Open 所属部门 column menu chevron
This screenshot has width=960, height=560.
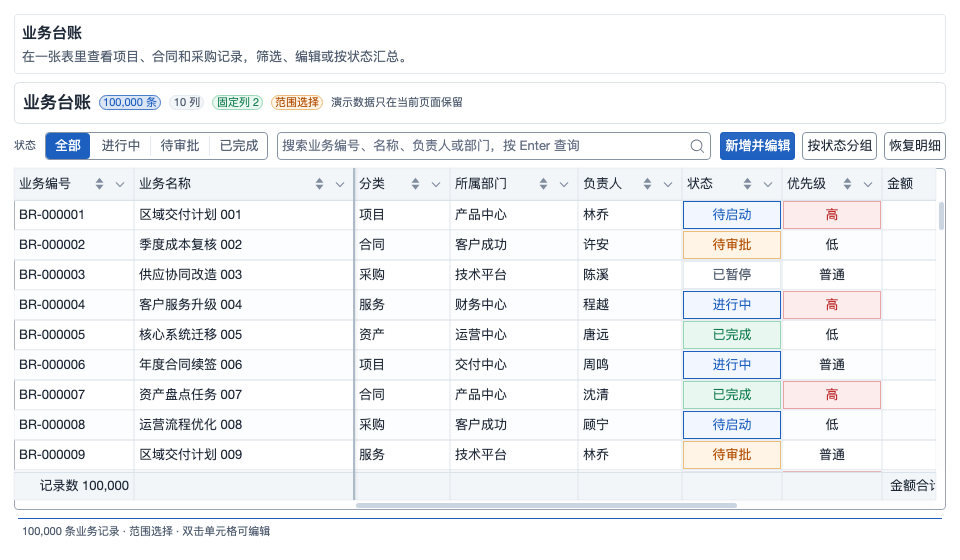tap(564, 184)
